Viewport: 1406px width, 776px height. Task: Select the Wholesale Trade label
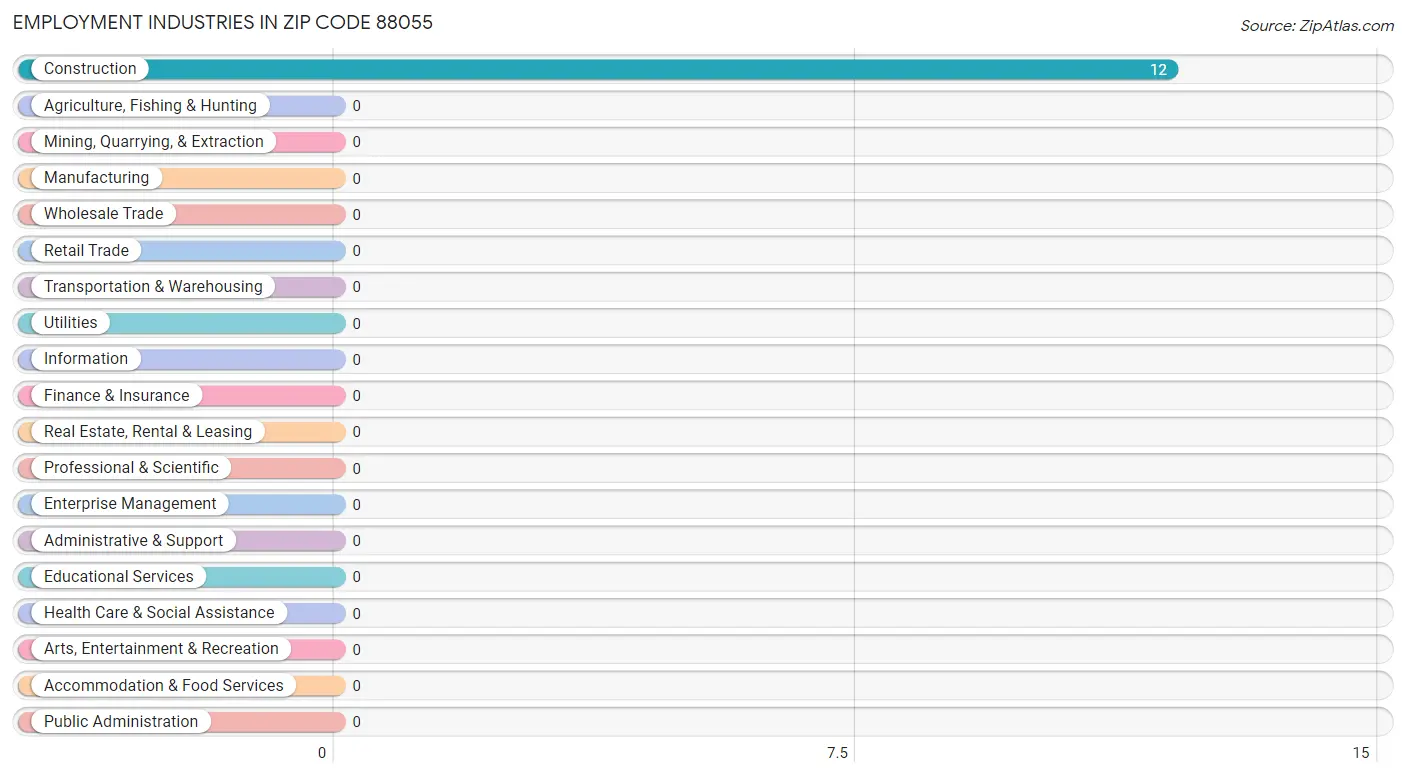(103, 214)
